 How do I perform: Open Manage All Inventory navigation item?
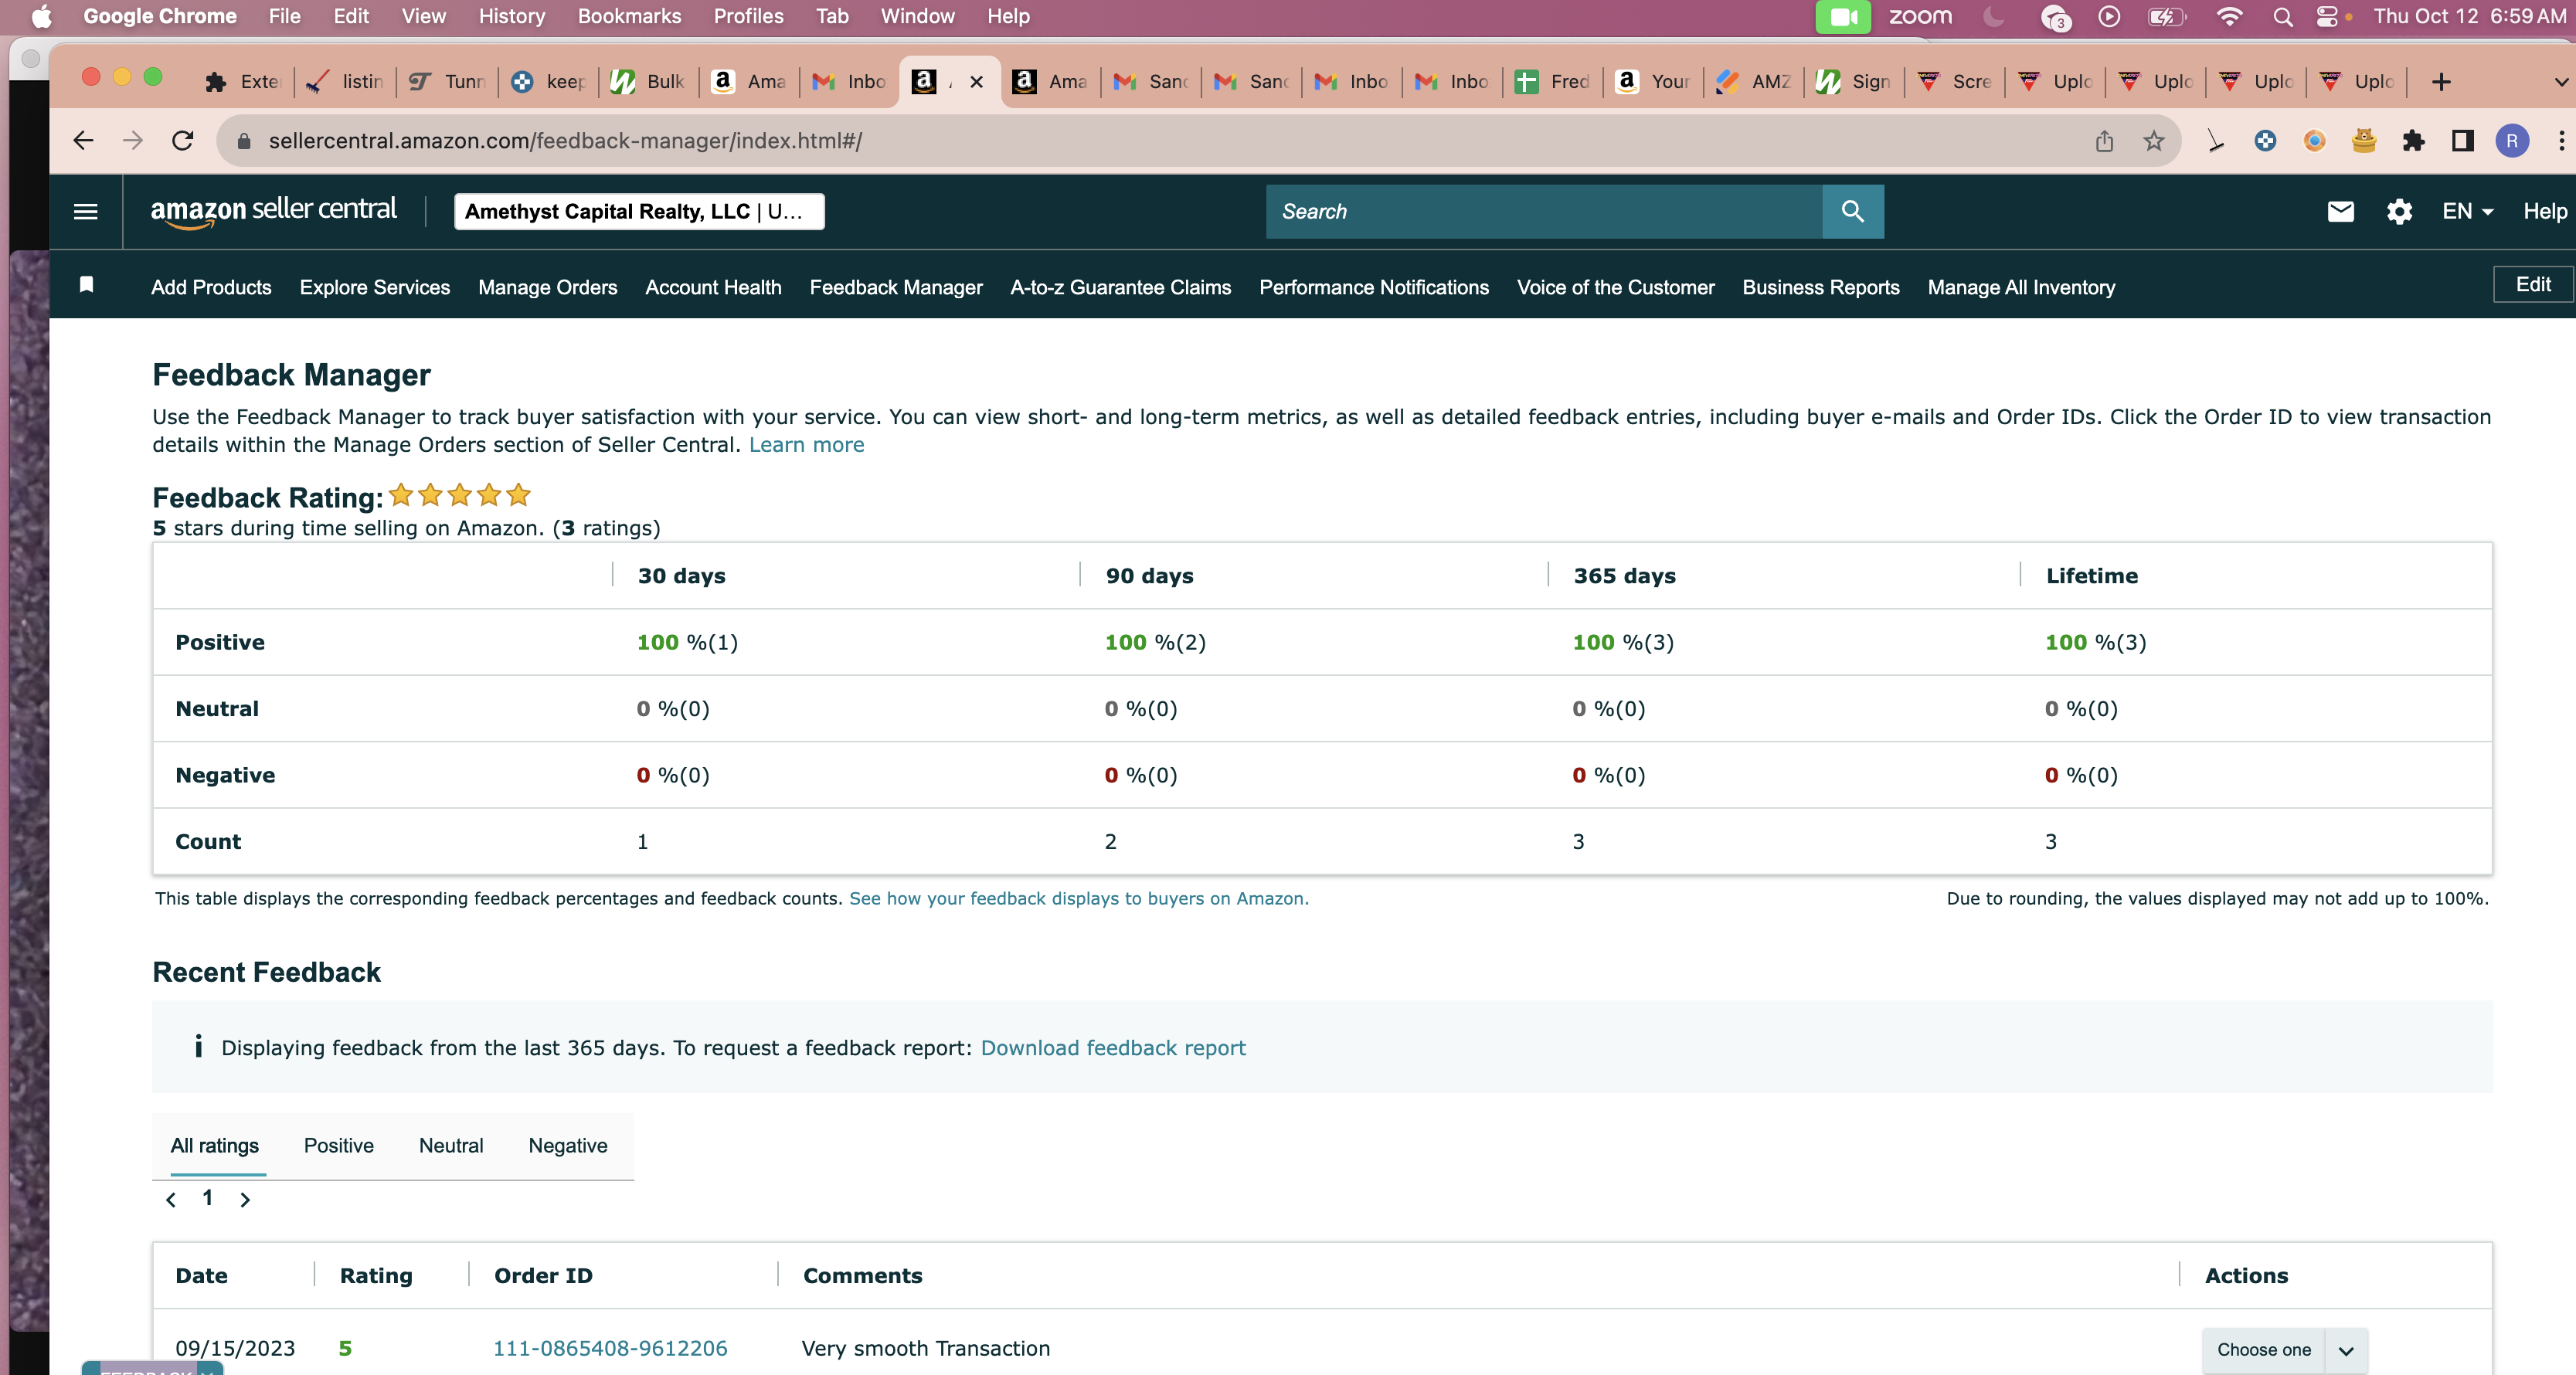pyautogui.click(x=2021, y=287)
